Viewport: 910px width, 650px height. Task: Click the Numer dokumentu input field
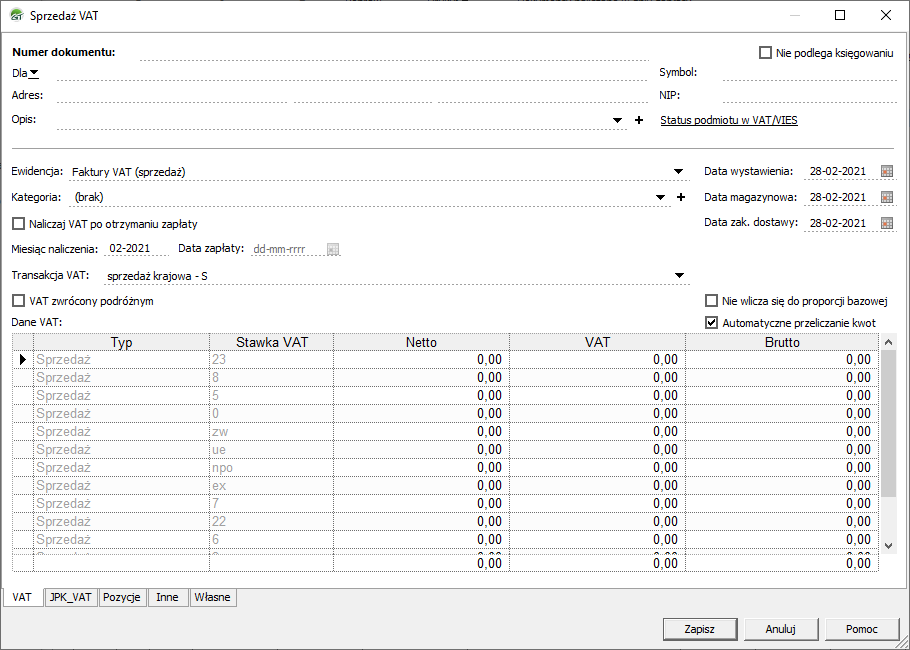tap(394, 52)
